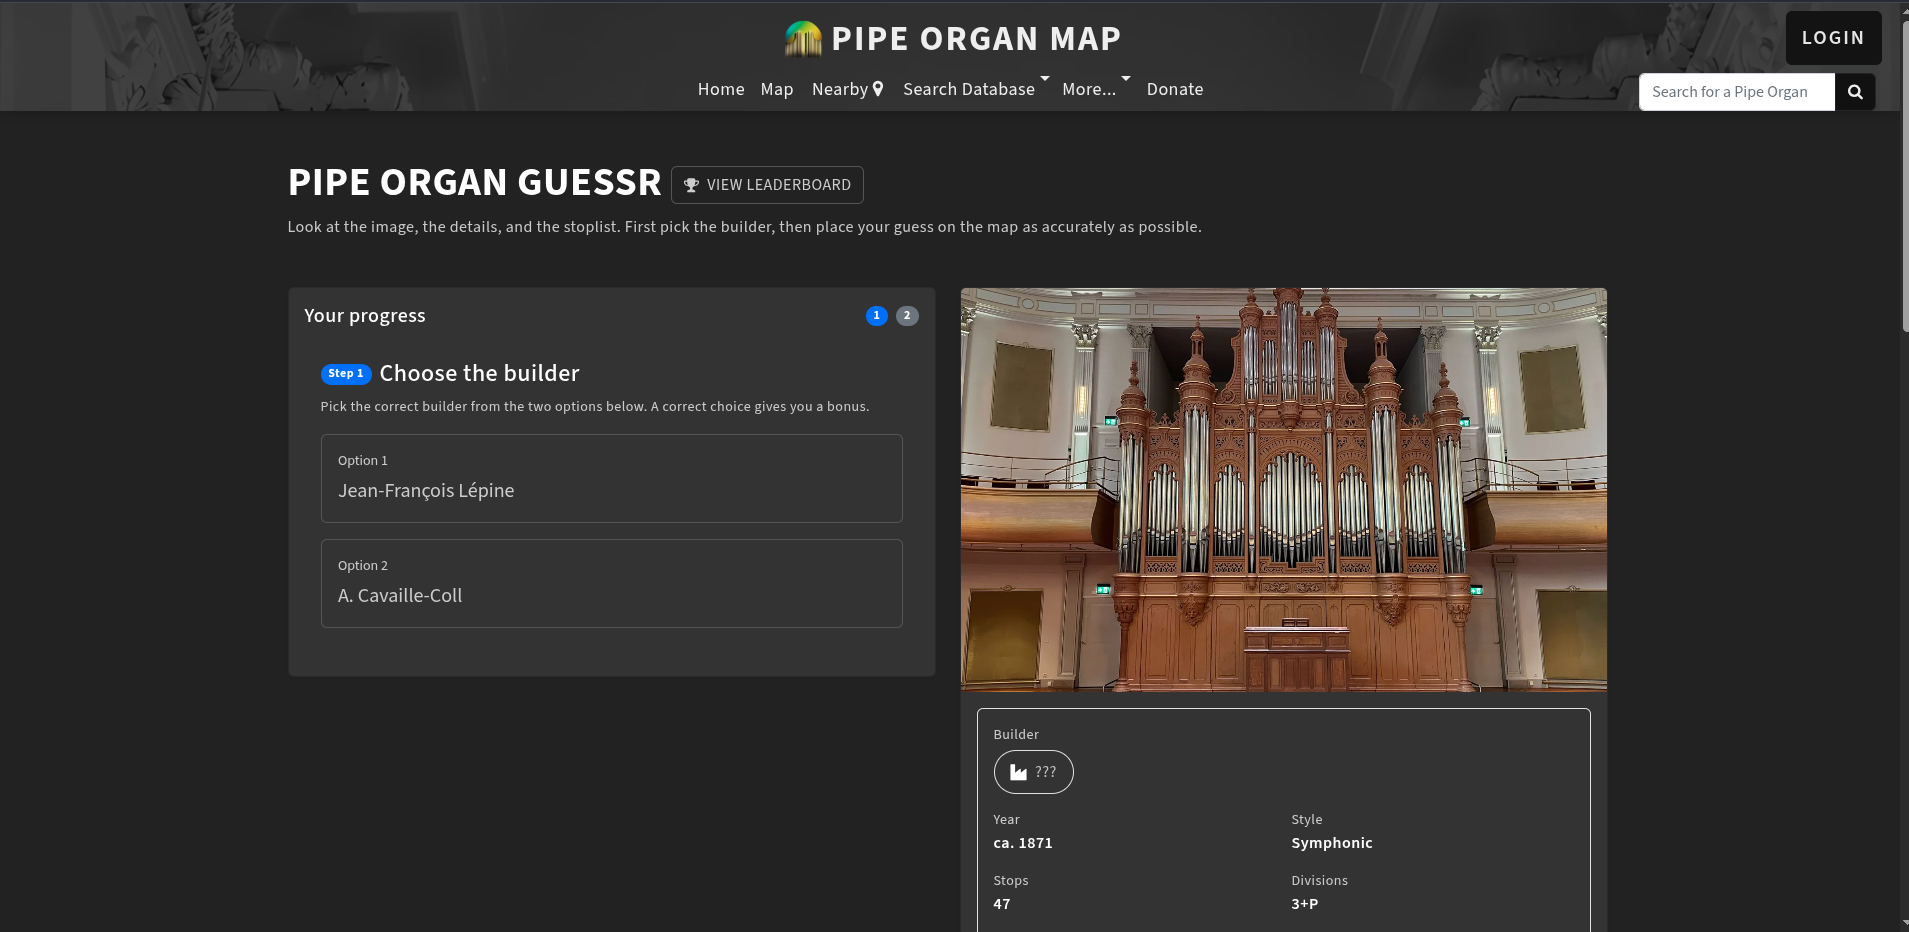Choose Option 1 Jean-François Lépine

[x=612, y=478]
